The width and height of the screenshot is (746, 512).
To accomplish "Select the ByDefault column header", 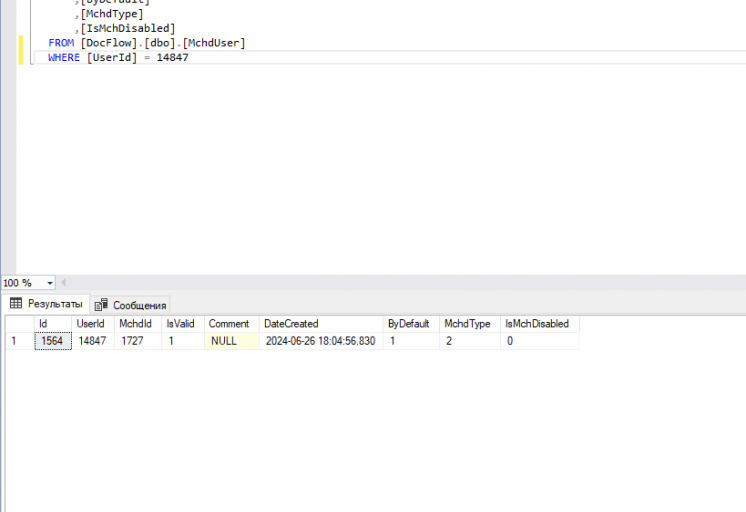I will click(411, 324).
